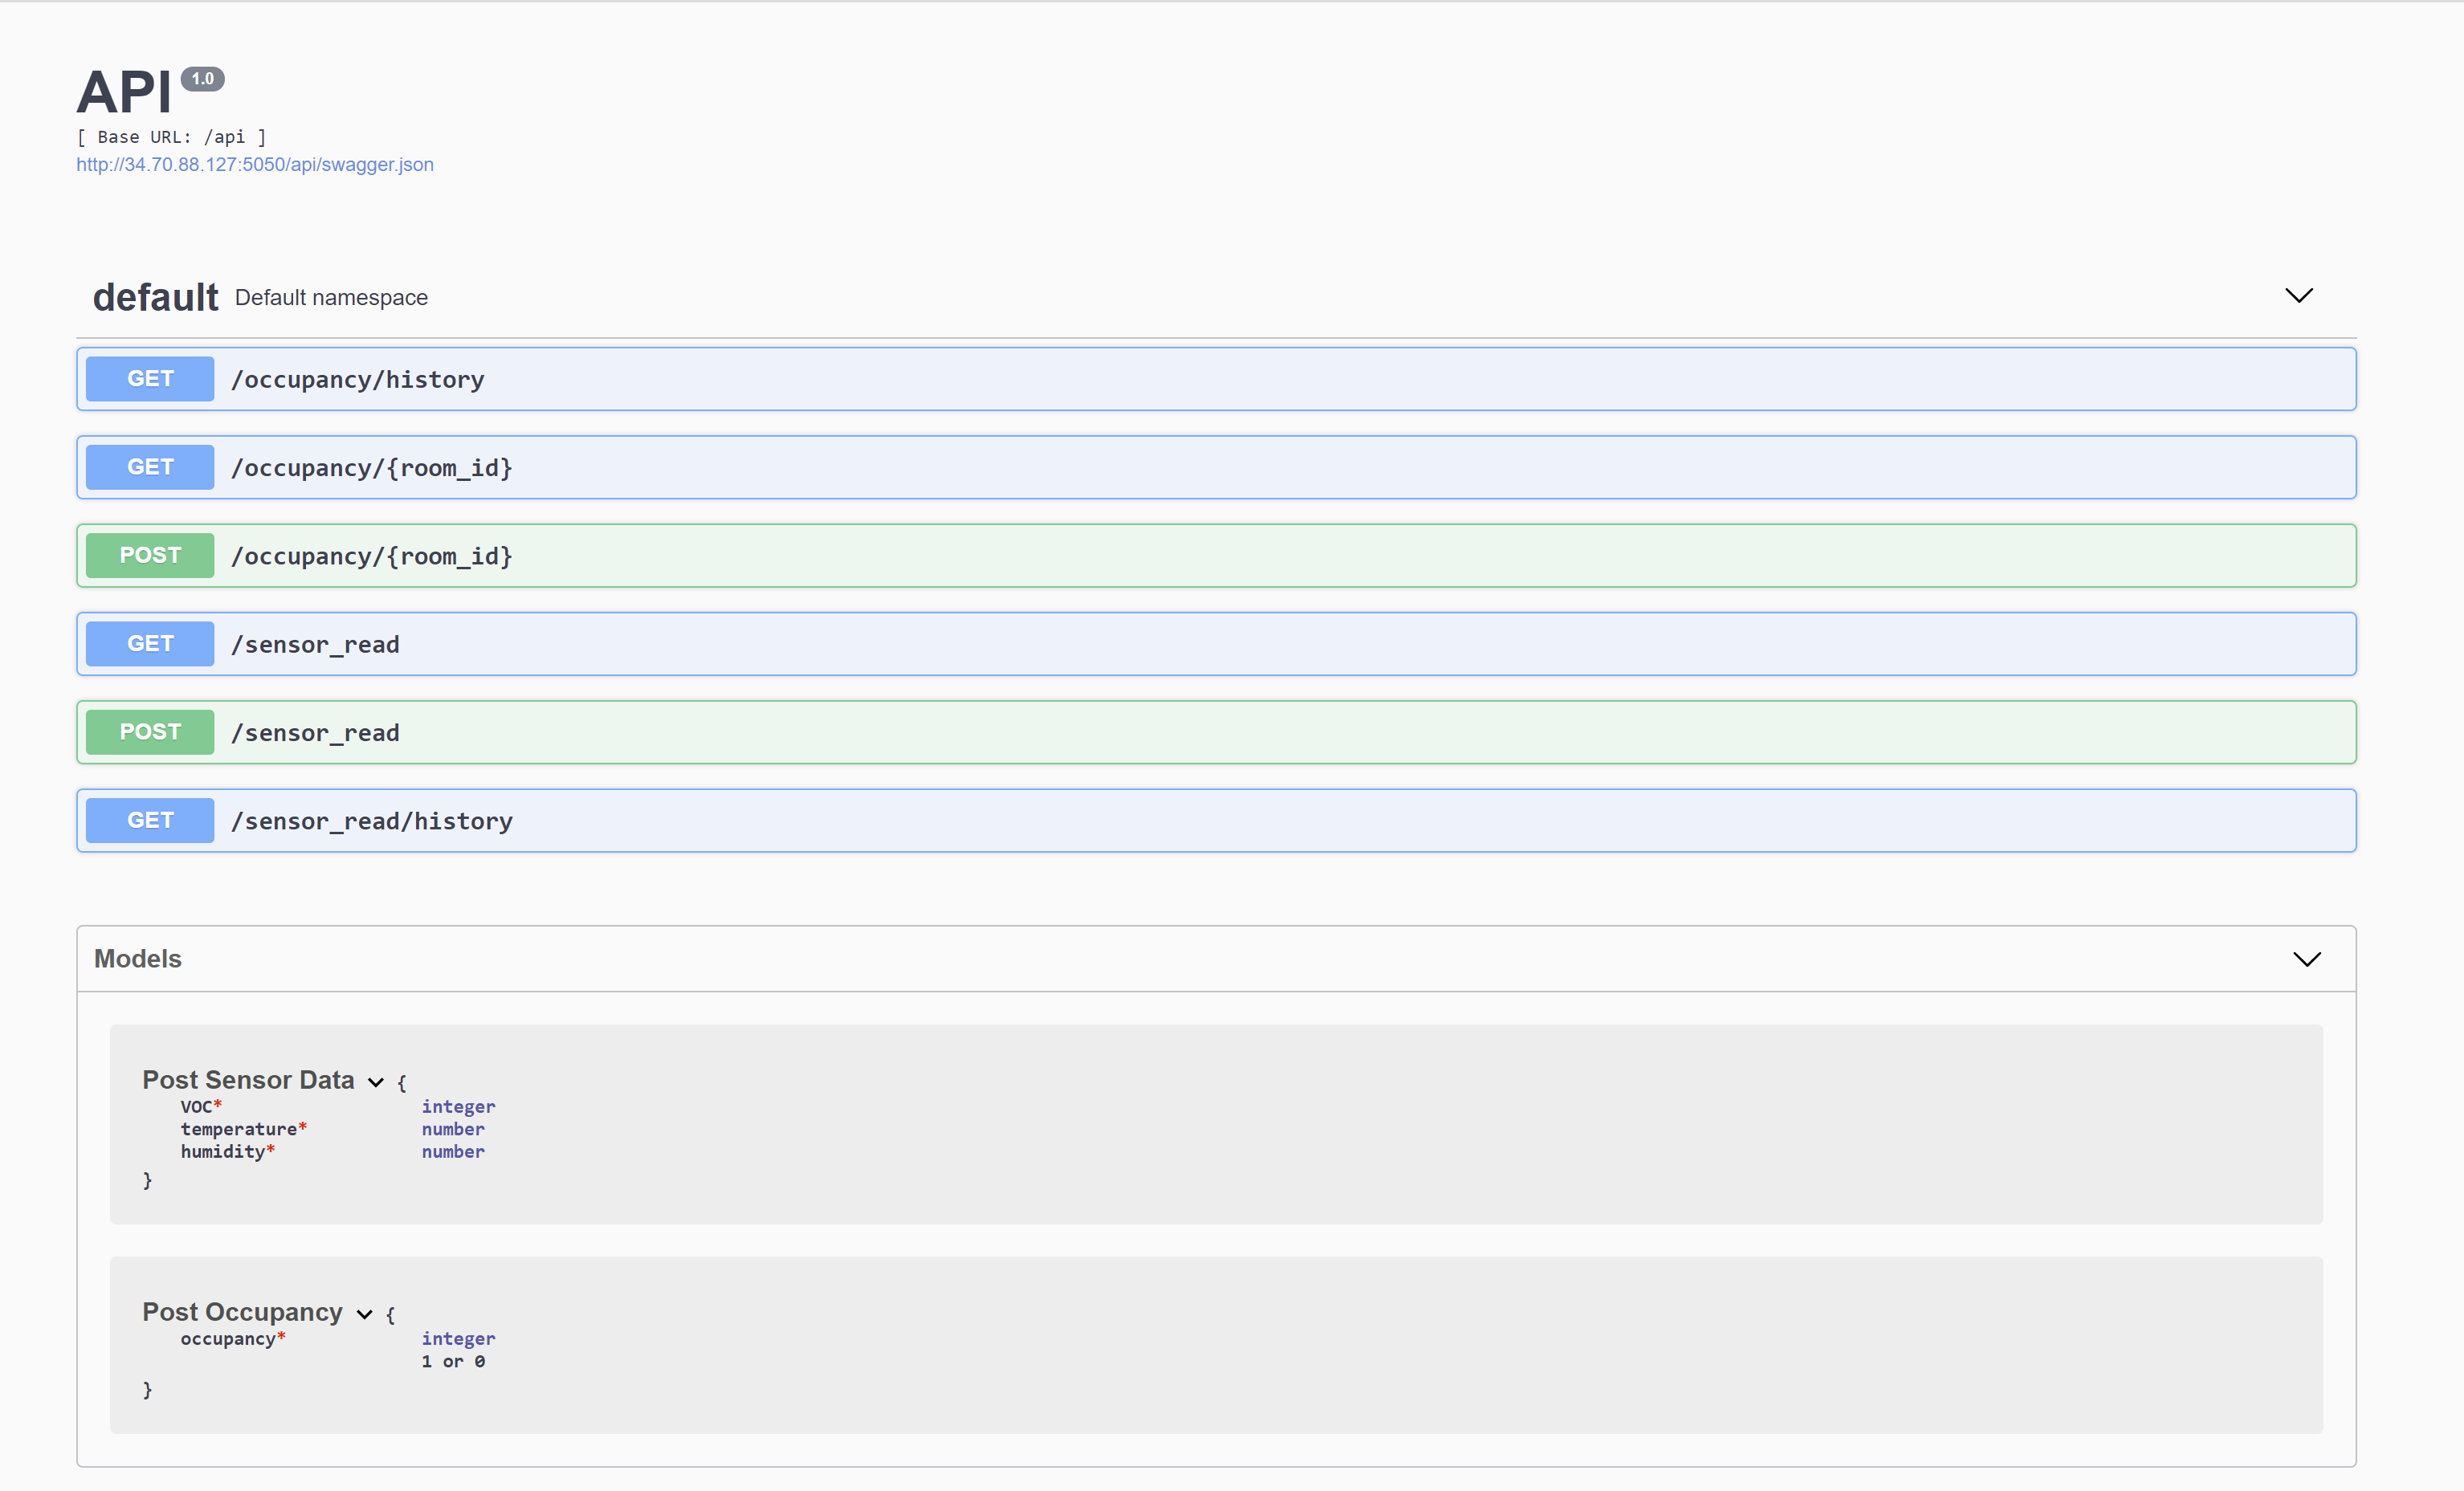Screen dimensions: 2464x1491
Task: Click the Post Occupancy model title
Action: [242, 1312]
